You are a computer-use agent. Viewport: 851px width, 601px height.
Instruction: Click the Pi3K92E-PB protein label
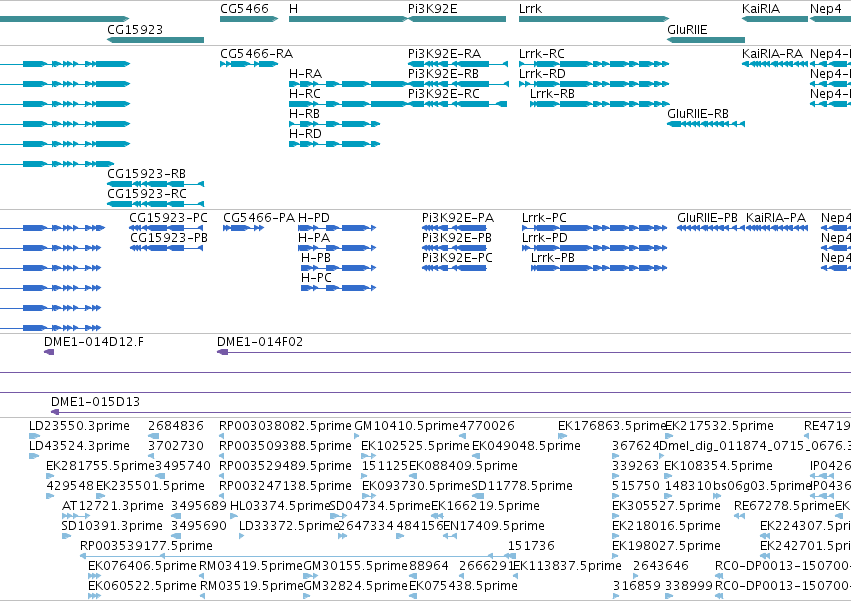457,238
